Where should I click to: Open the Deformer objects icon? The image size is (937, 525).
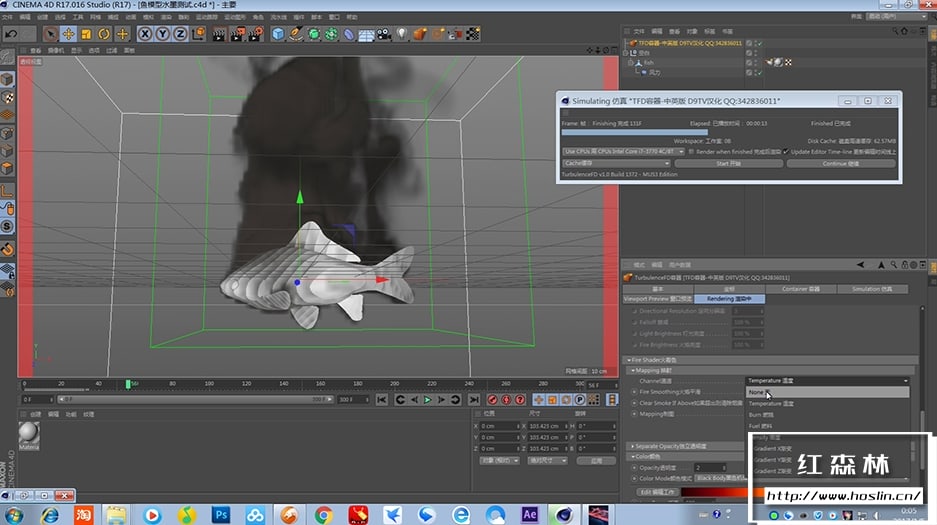(x=349, y=34)
